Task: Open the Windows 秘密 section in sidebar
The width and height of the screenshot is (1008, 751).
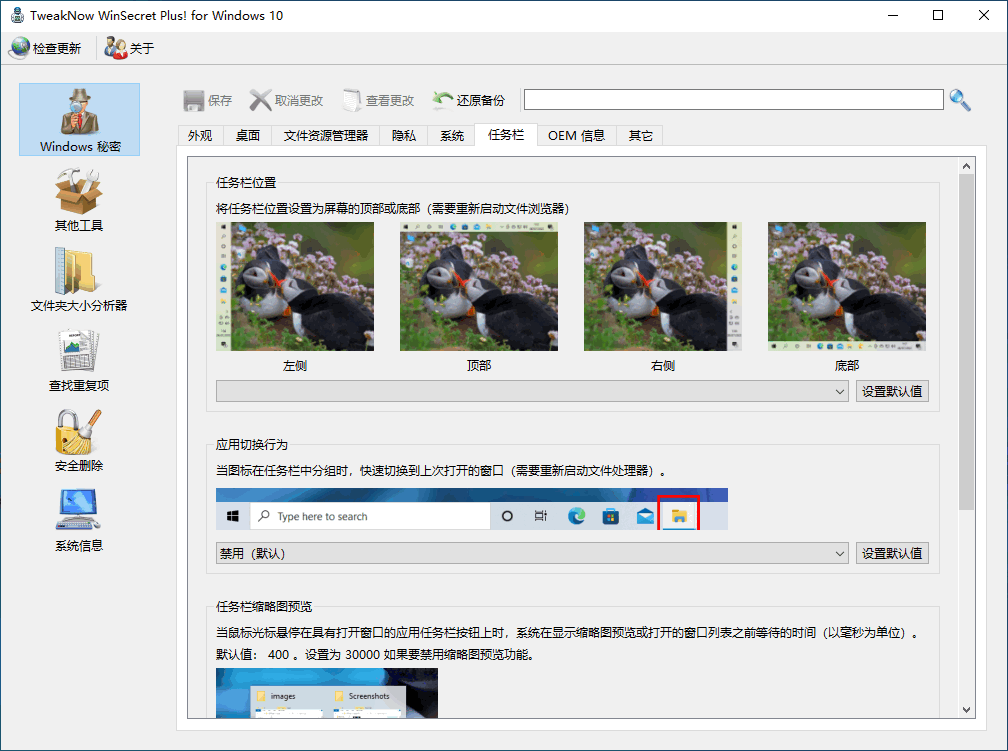Action: pos(79,120)
